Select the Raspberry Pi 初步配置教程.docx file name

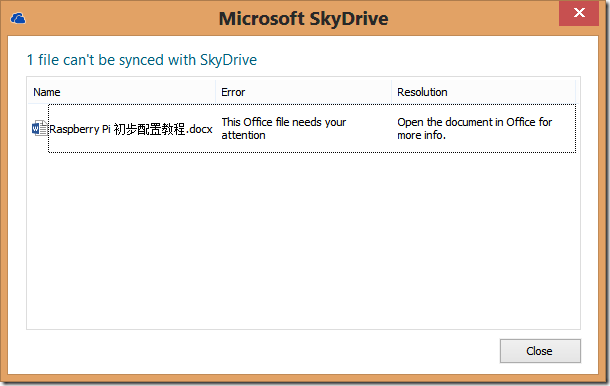point(131,129)
